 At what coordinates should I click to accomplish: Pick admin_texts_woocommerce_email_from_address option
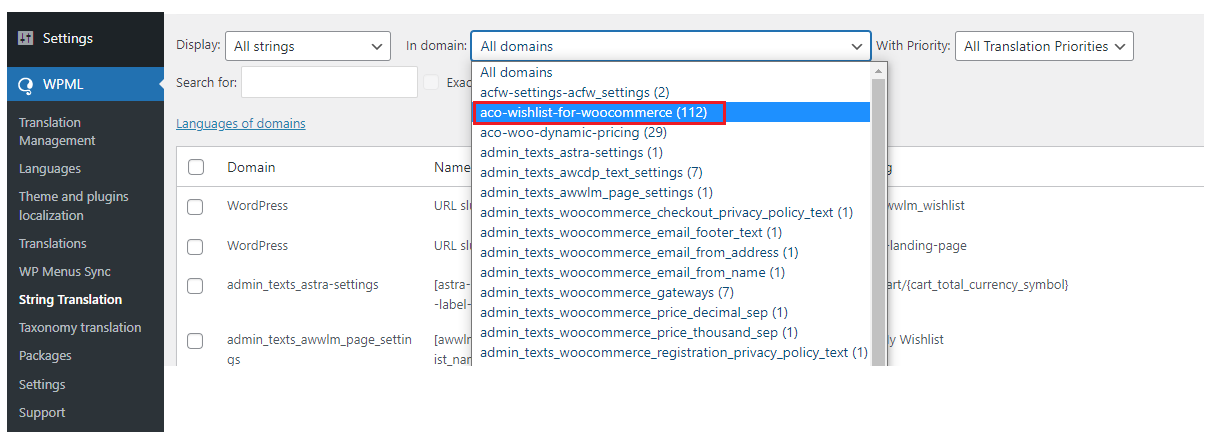pyautogui.click(x=671, y=252)
